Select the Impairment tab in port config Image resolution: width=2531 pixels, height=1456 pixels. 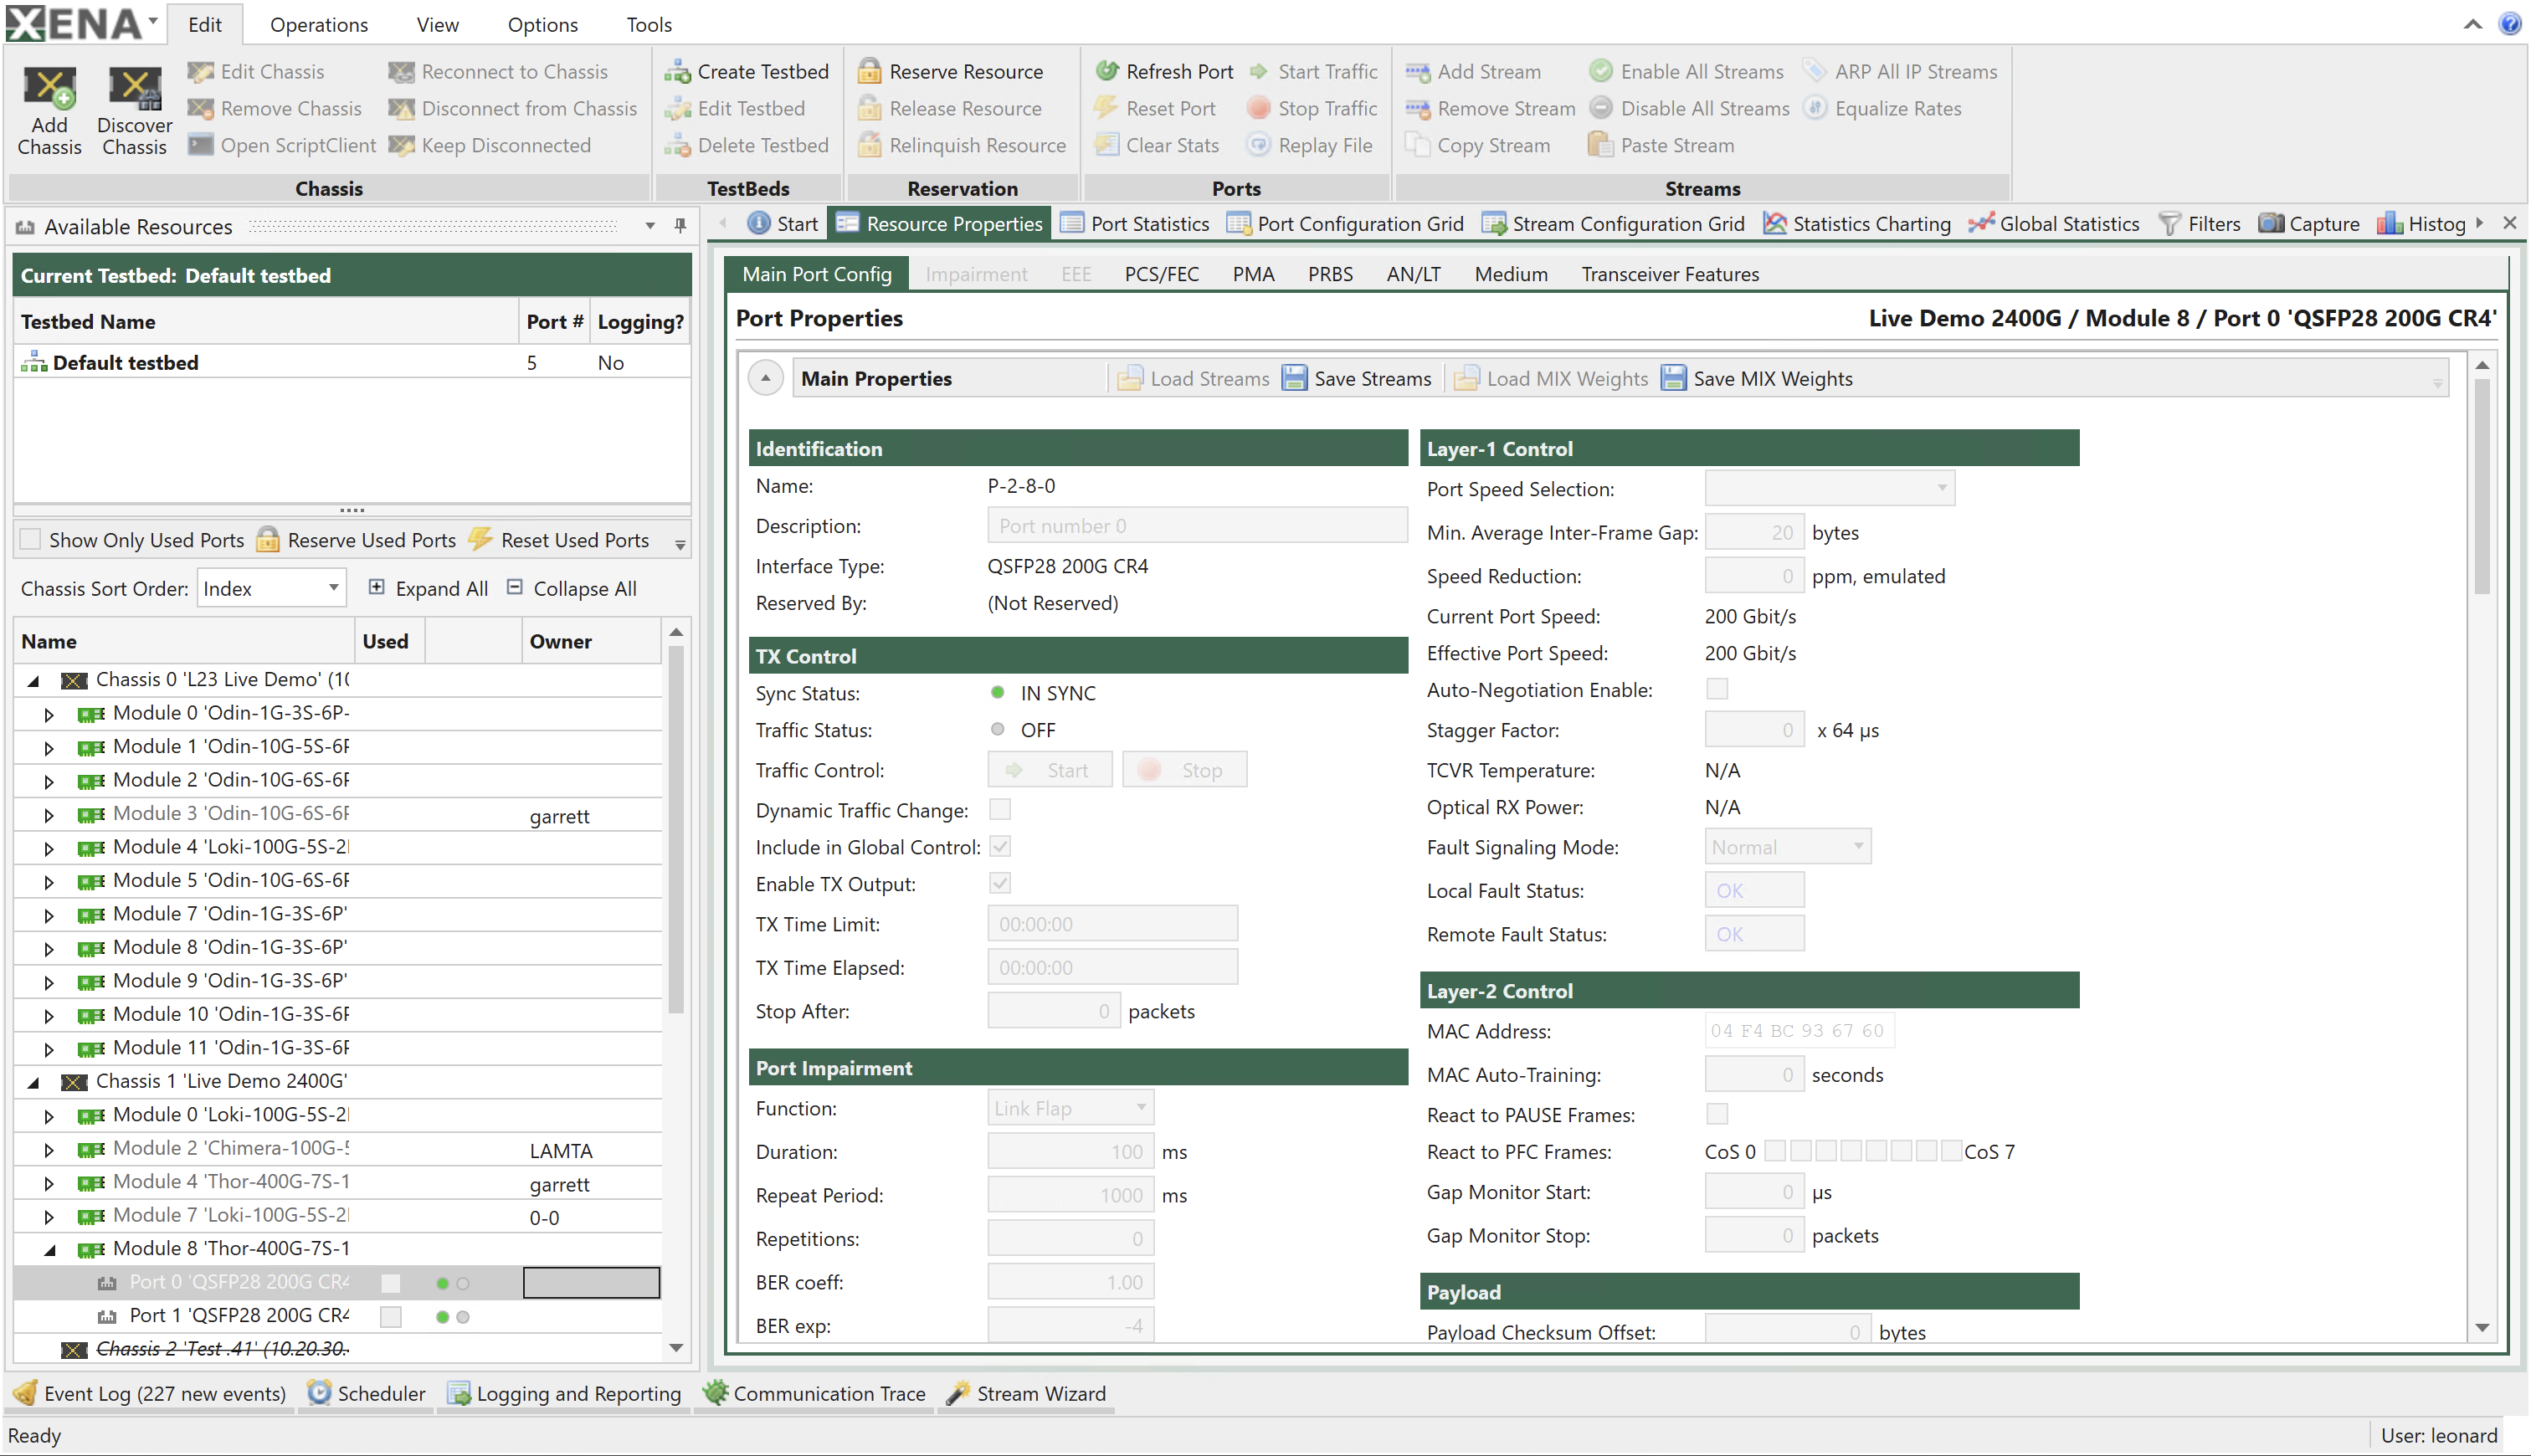pyautogui.click(x=975, y=274)
